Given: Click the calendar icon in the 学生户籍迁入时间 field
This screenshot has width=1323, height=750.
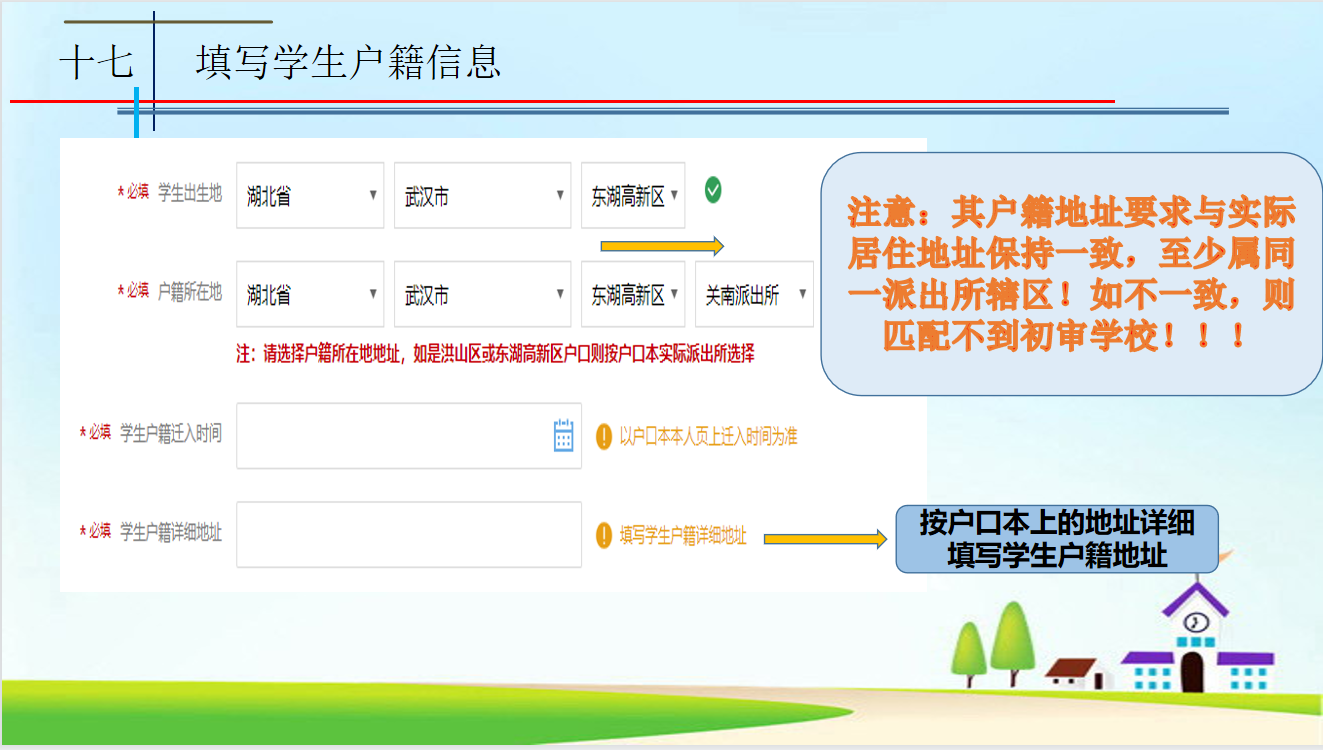Looking at the screenshot, I should click(x=564, y=435).
